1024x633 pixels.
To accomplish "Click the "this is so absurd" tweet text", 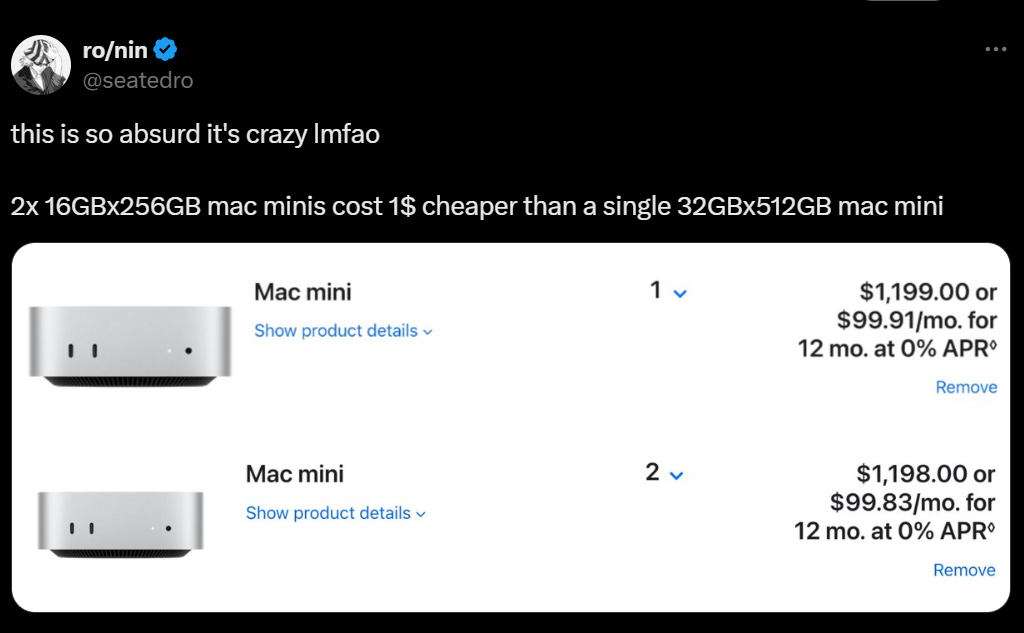I will click(x=195, y=134).
